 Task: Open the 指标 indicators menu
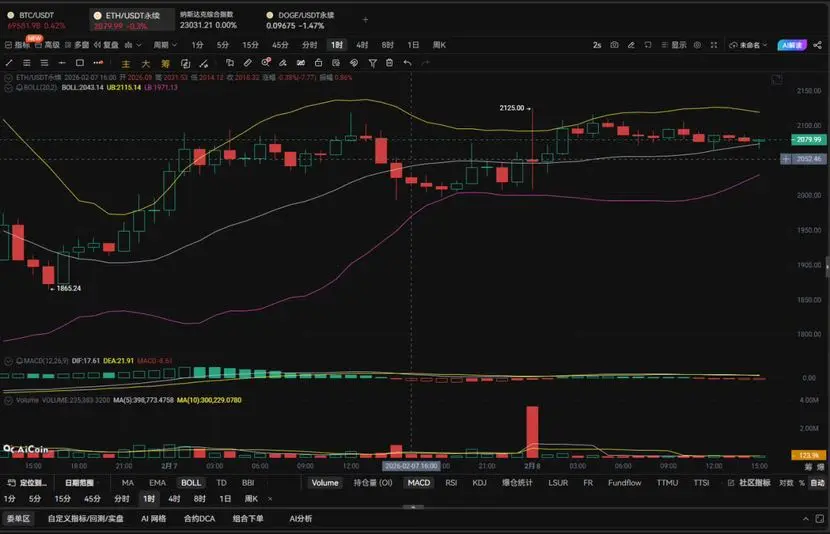coord(17,45)
